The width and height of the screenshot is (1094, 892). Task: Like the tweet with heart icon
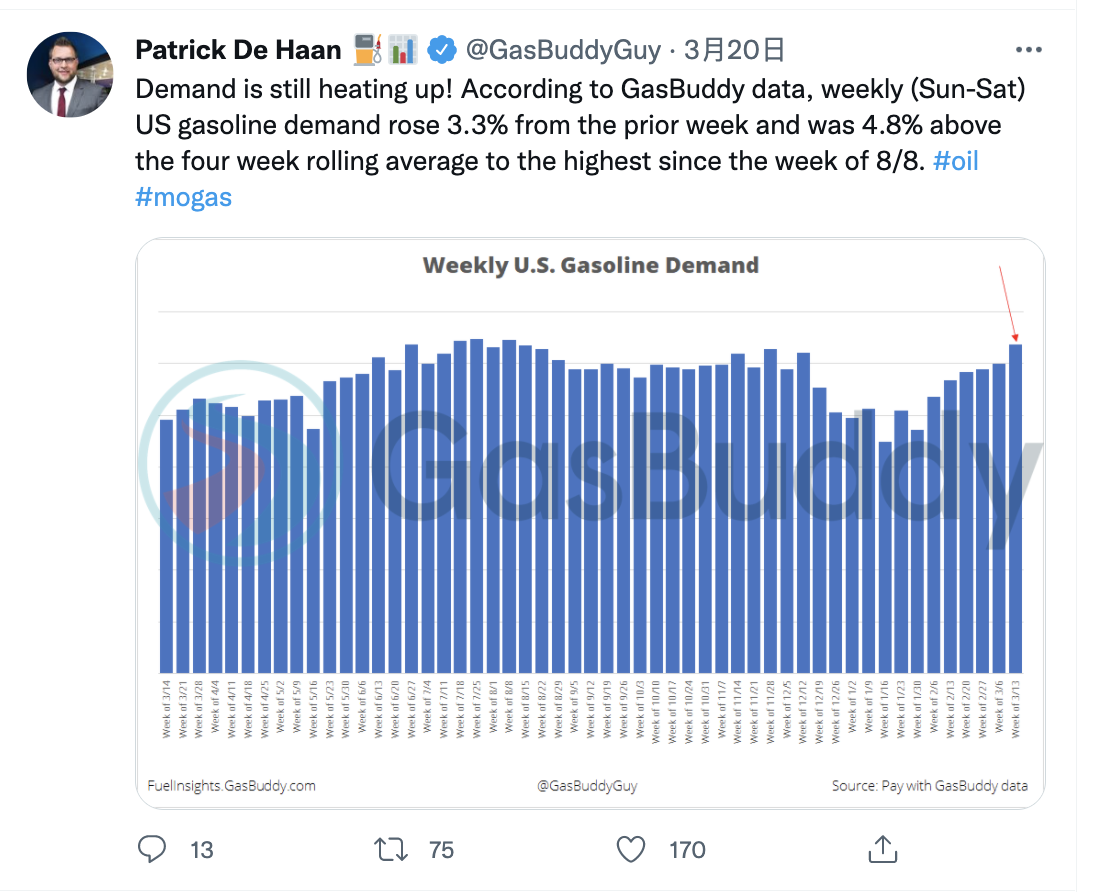(x=630, y=850)
